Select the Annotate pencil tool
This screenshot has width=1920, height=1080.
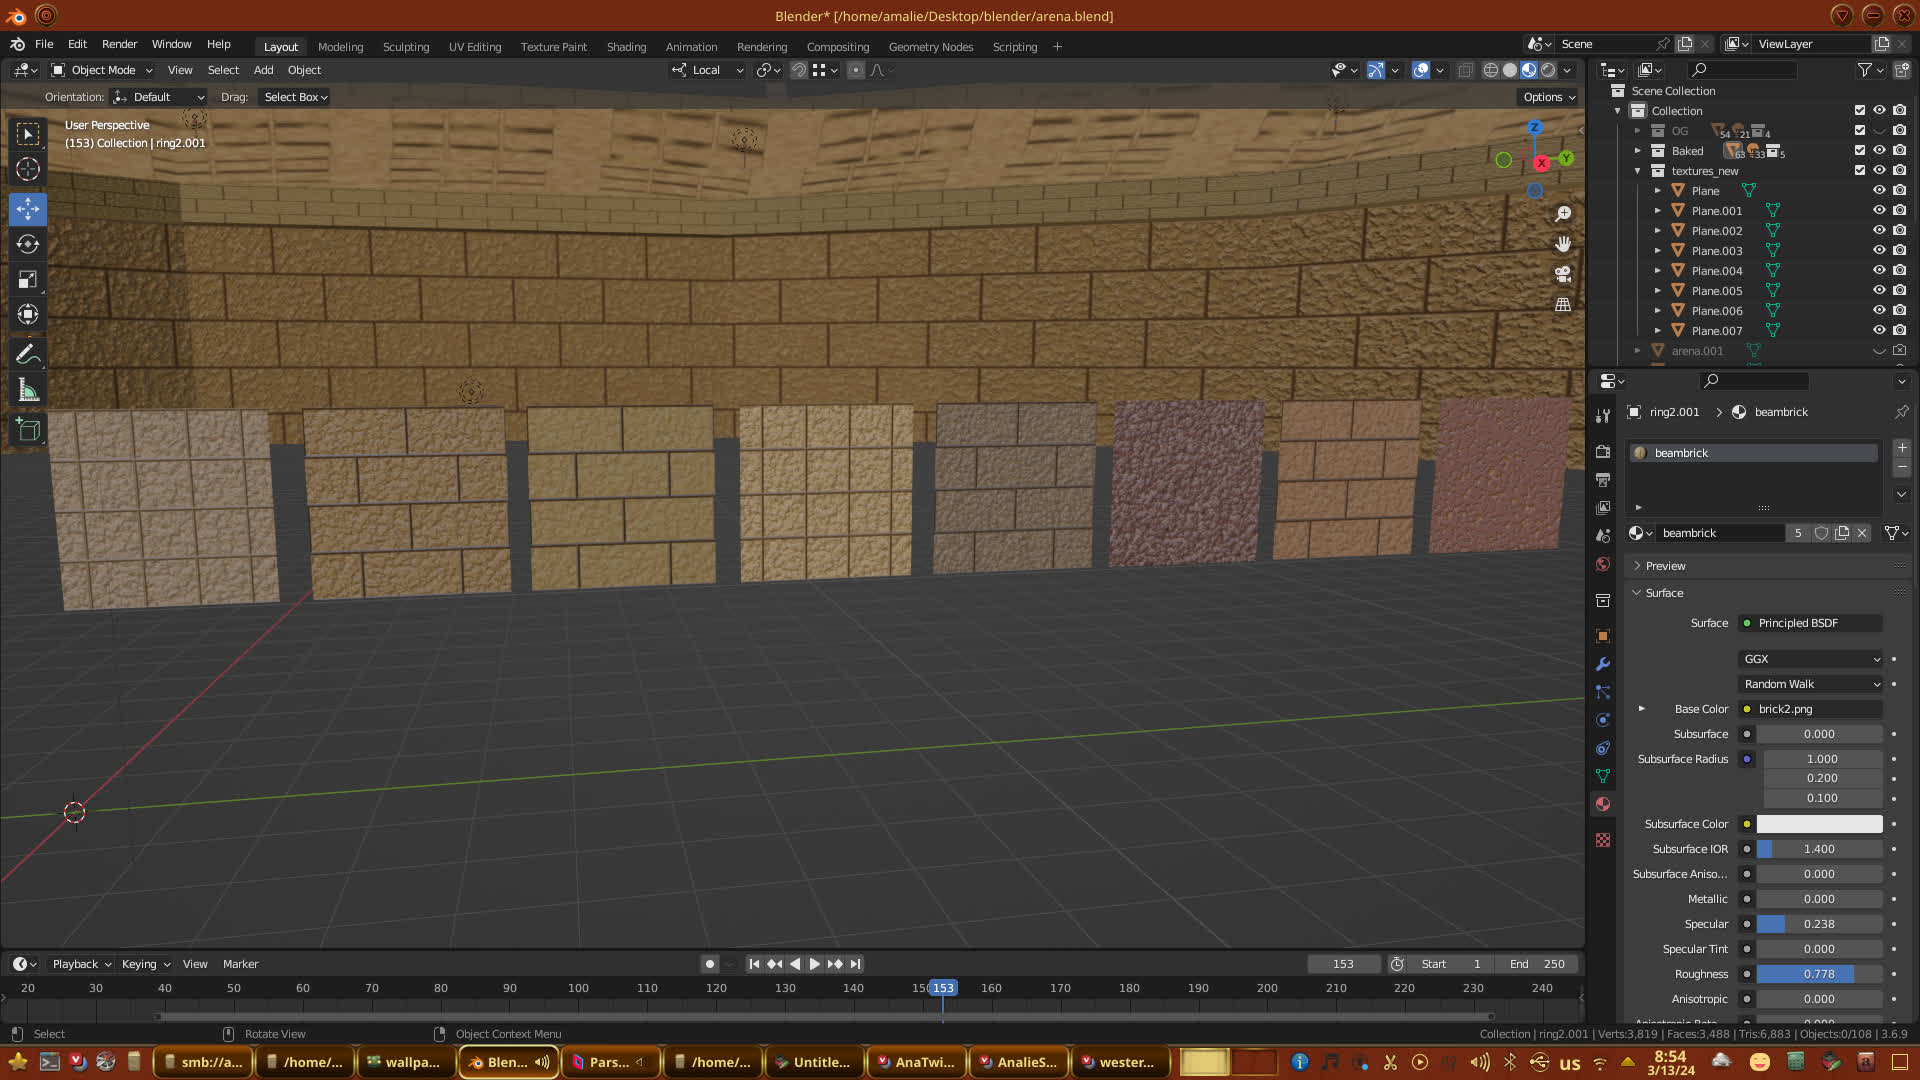28,355
